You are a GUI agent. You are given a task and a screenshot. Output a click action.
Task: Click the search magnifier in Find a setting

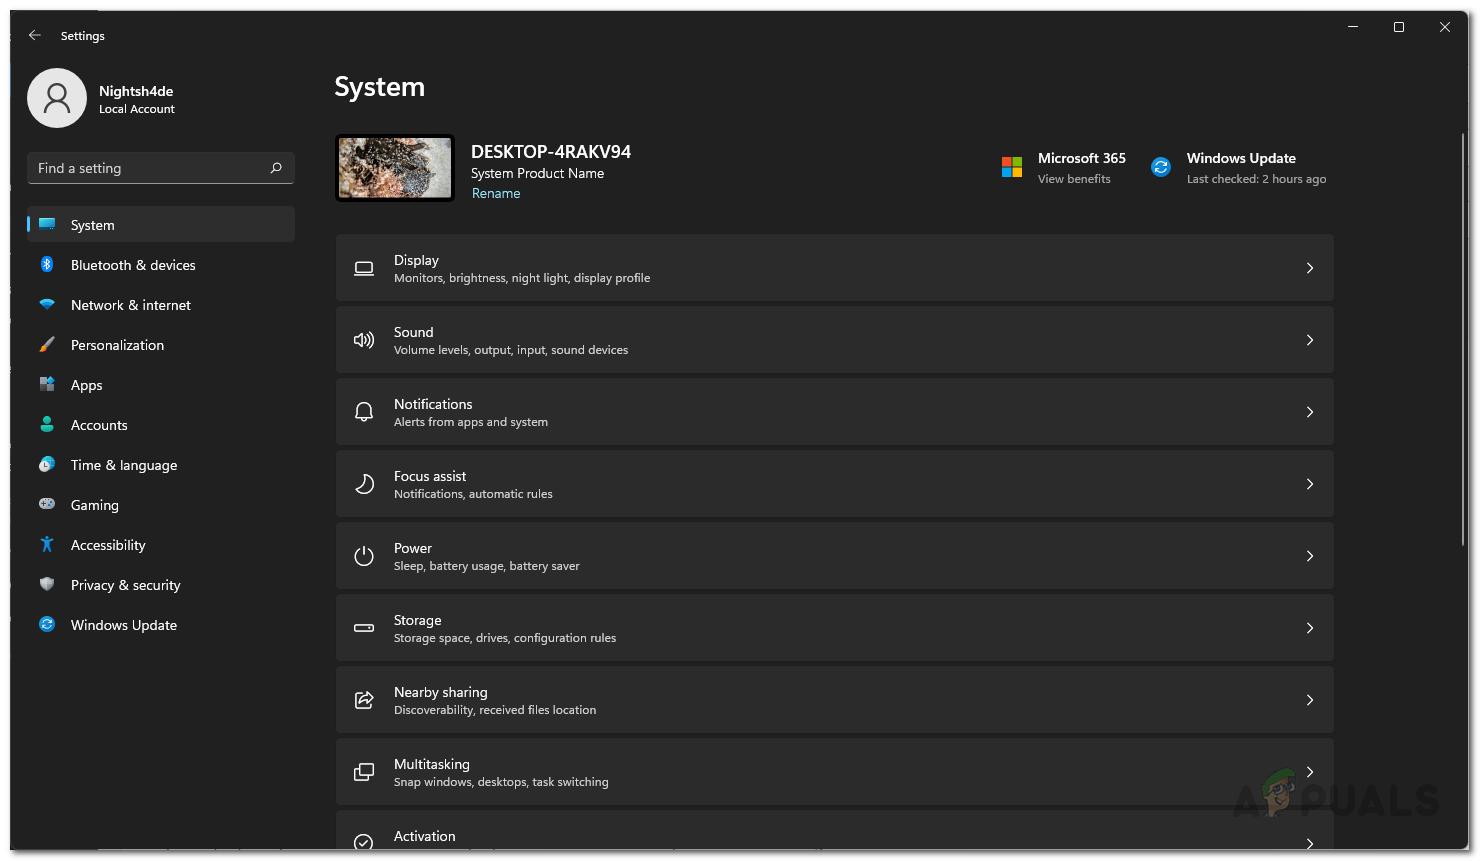(x=276, y=168)
